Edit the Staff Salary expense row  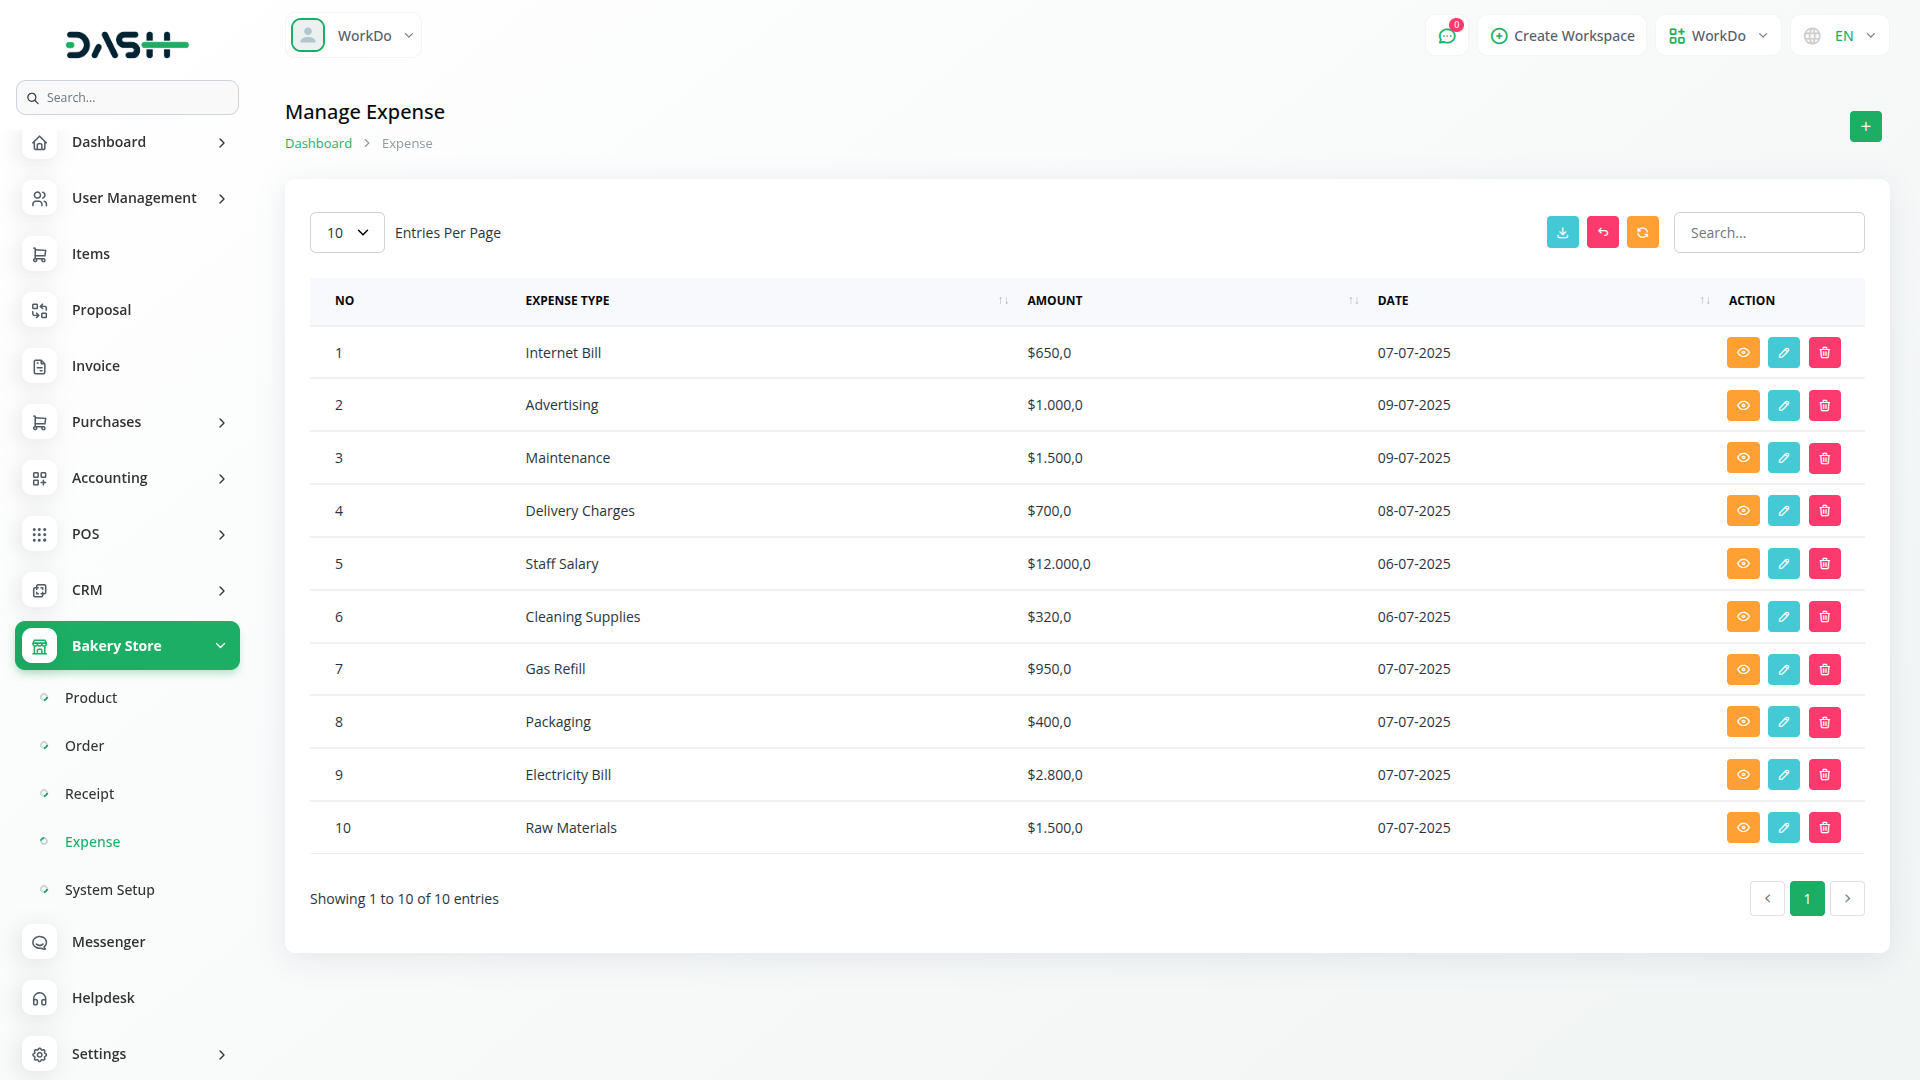coord(1783,564)
